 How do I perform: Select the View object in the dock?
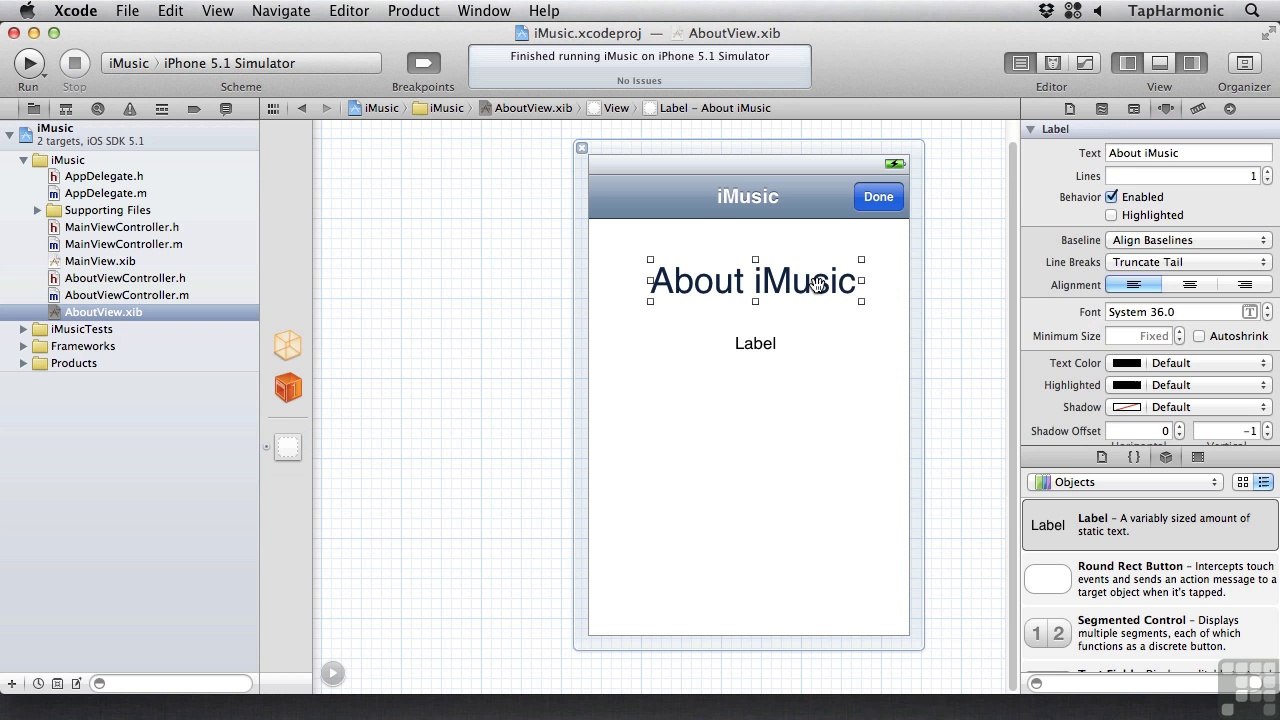(x=288, y=447)
